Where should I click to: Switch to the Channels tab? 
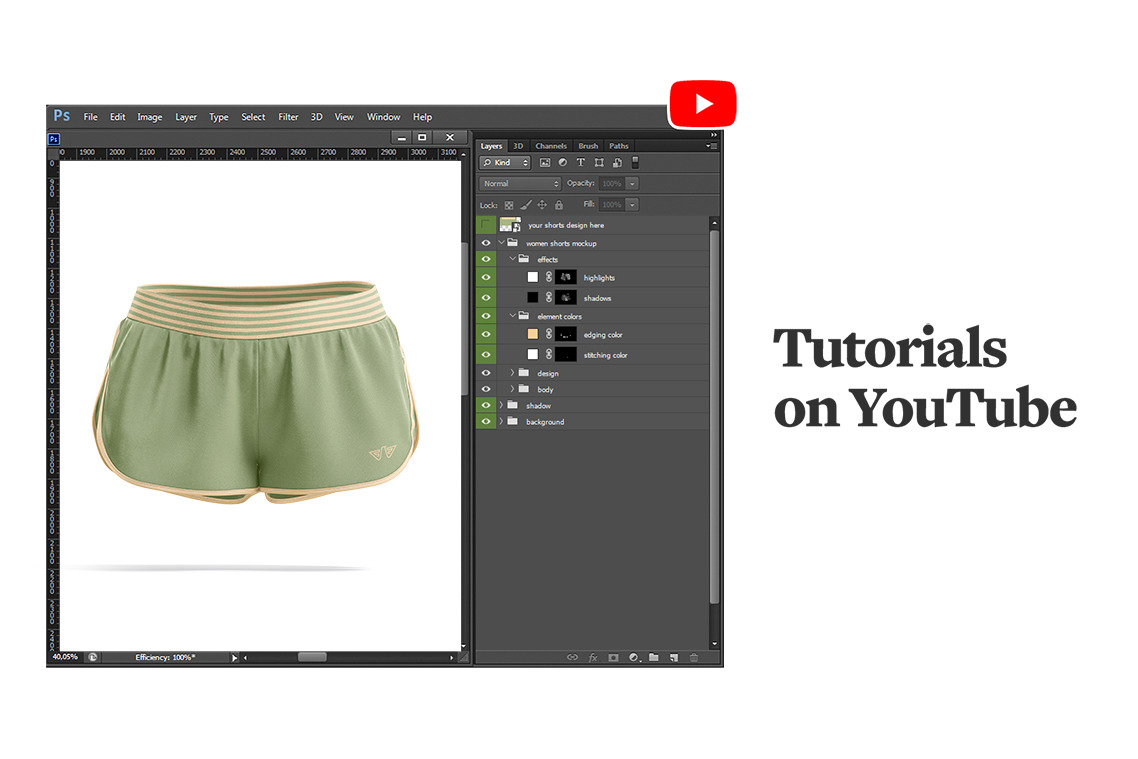[x=550, y=146]
